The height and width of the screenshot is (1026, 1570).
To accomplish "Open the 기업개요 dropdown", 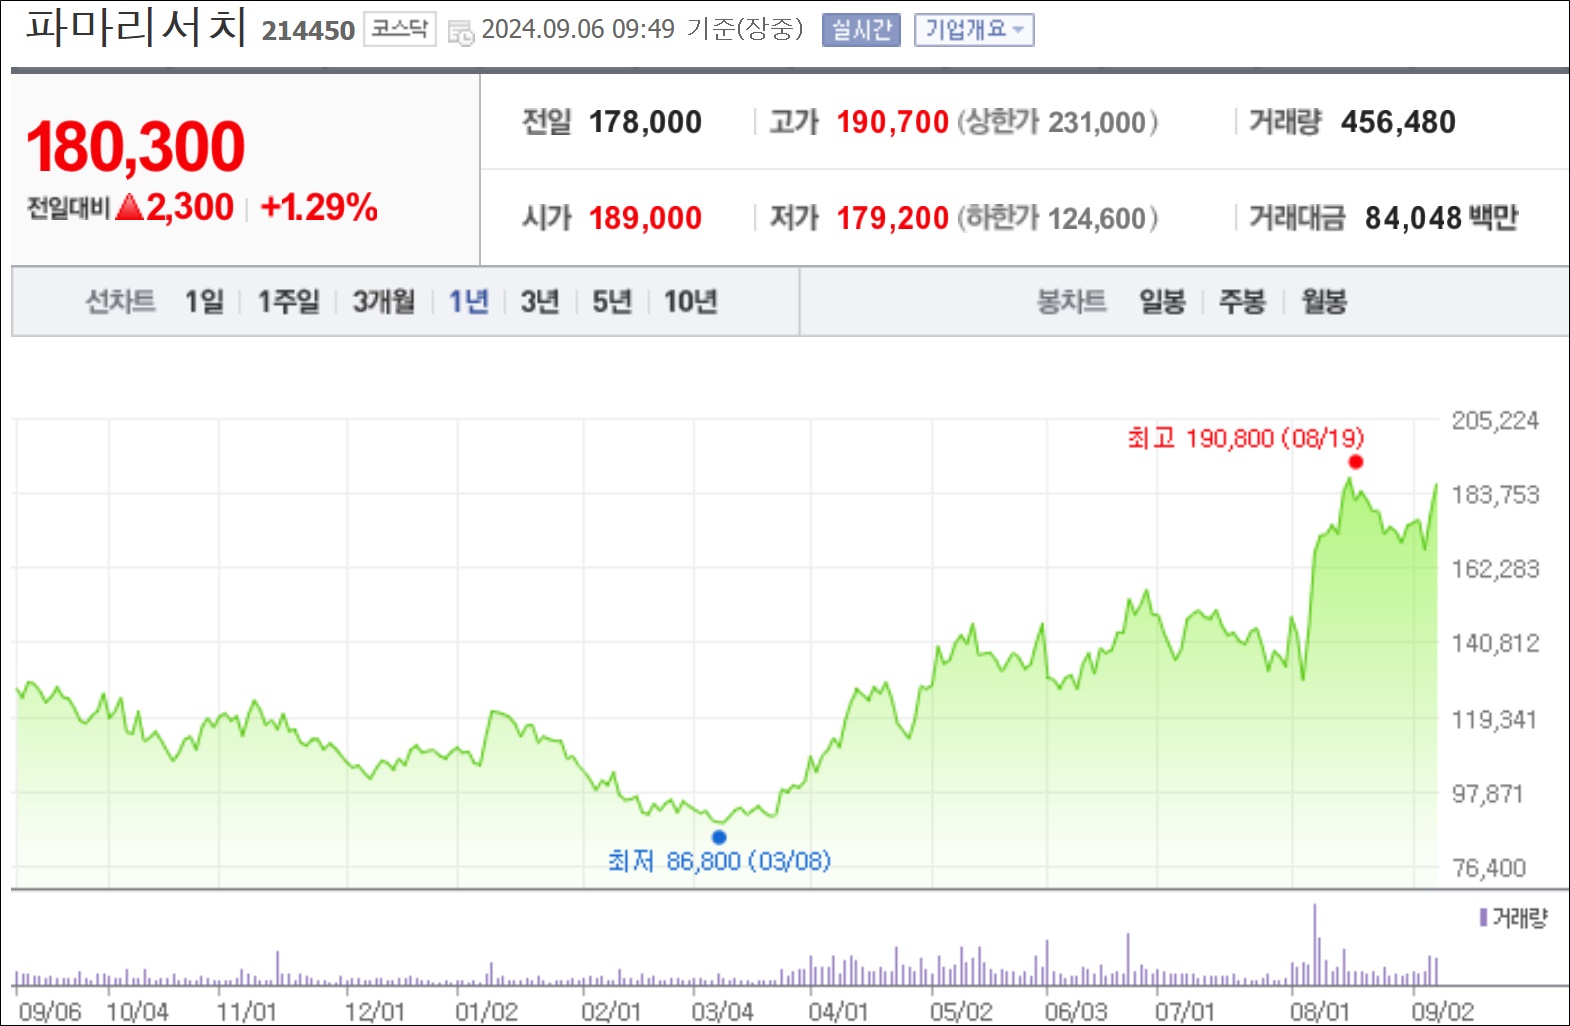I will click(x=974, y=30).
